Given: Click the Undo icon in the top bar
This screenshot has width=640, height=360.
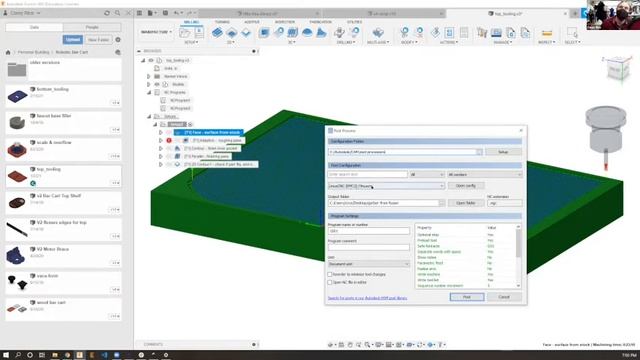Looking at the screenshot, I should [176, 13].
